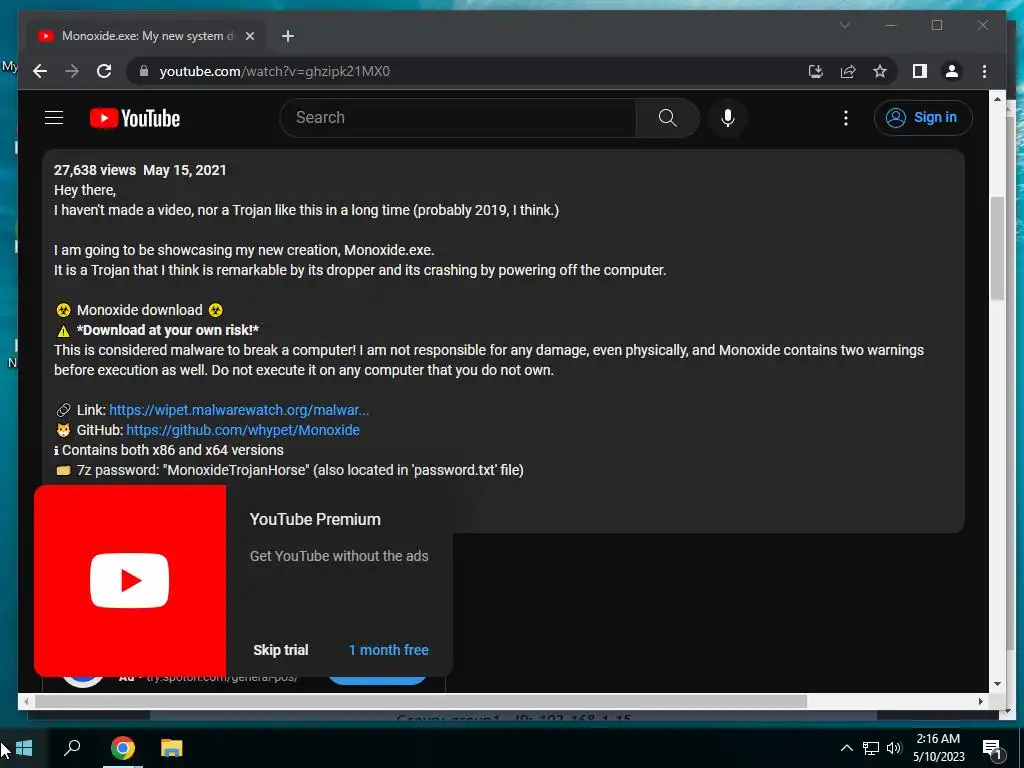
Task: Open the YouTube settings three-dot menu
Action: tap(846, 118)
